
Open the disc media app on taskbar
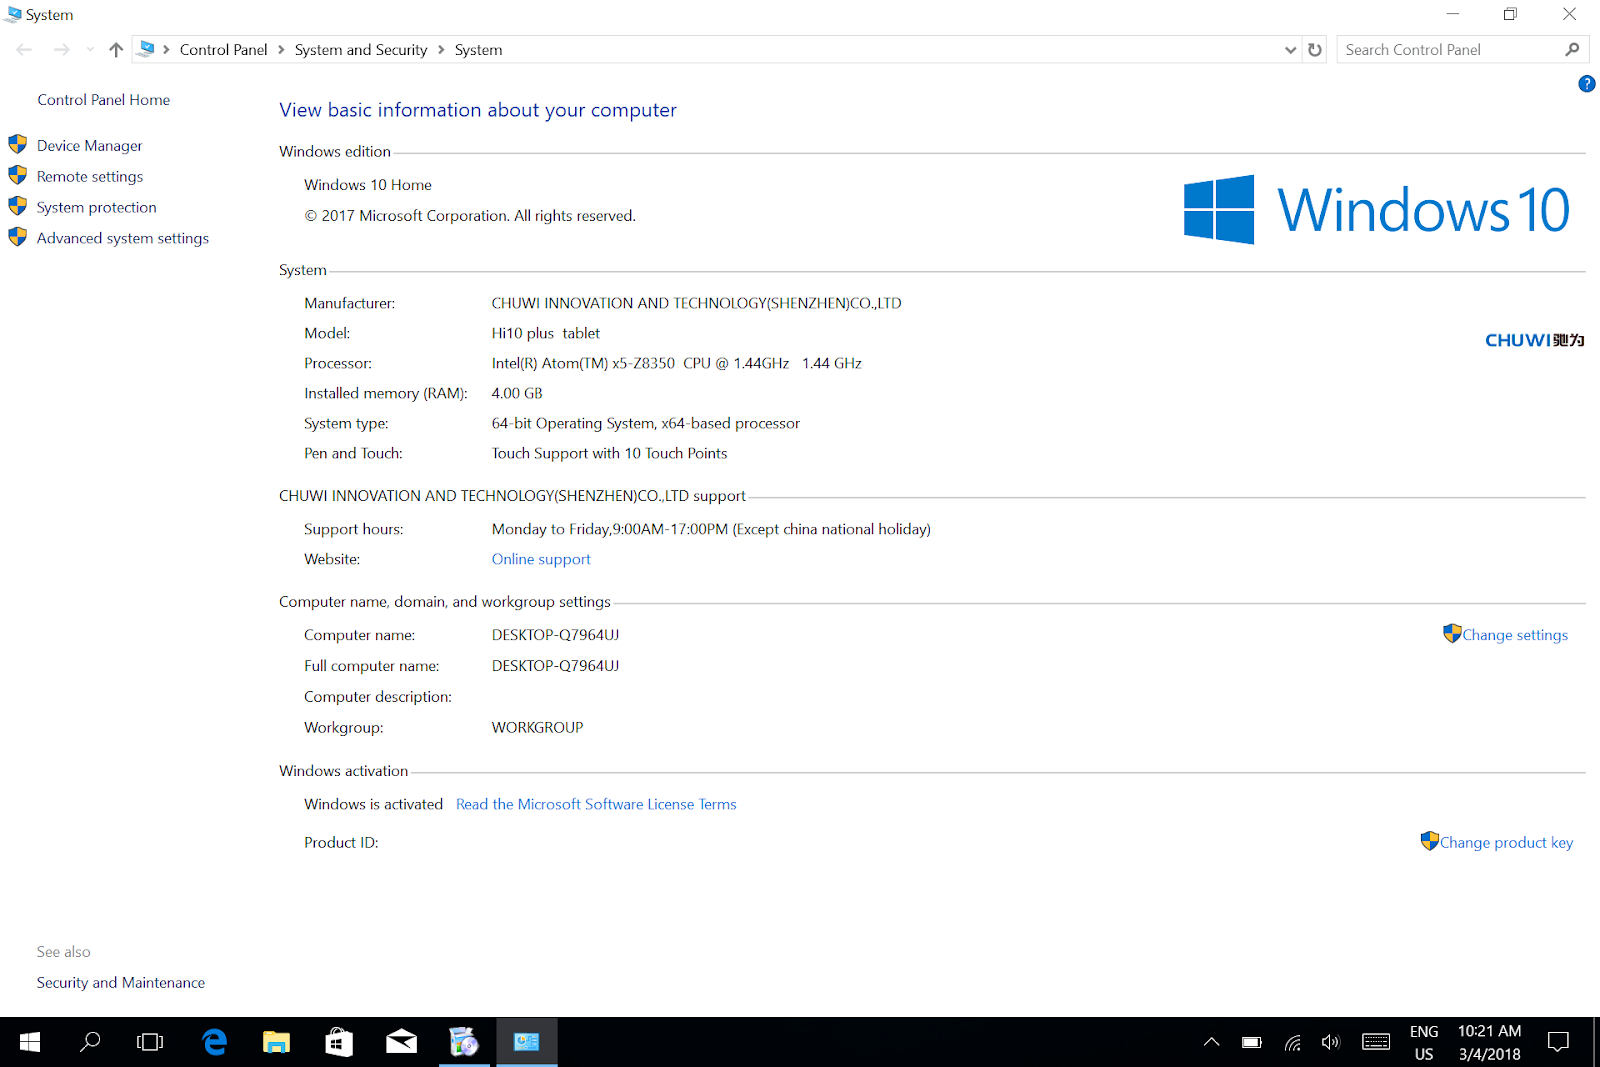tap(464, 1043)
